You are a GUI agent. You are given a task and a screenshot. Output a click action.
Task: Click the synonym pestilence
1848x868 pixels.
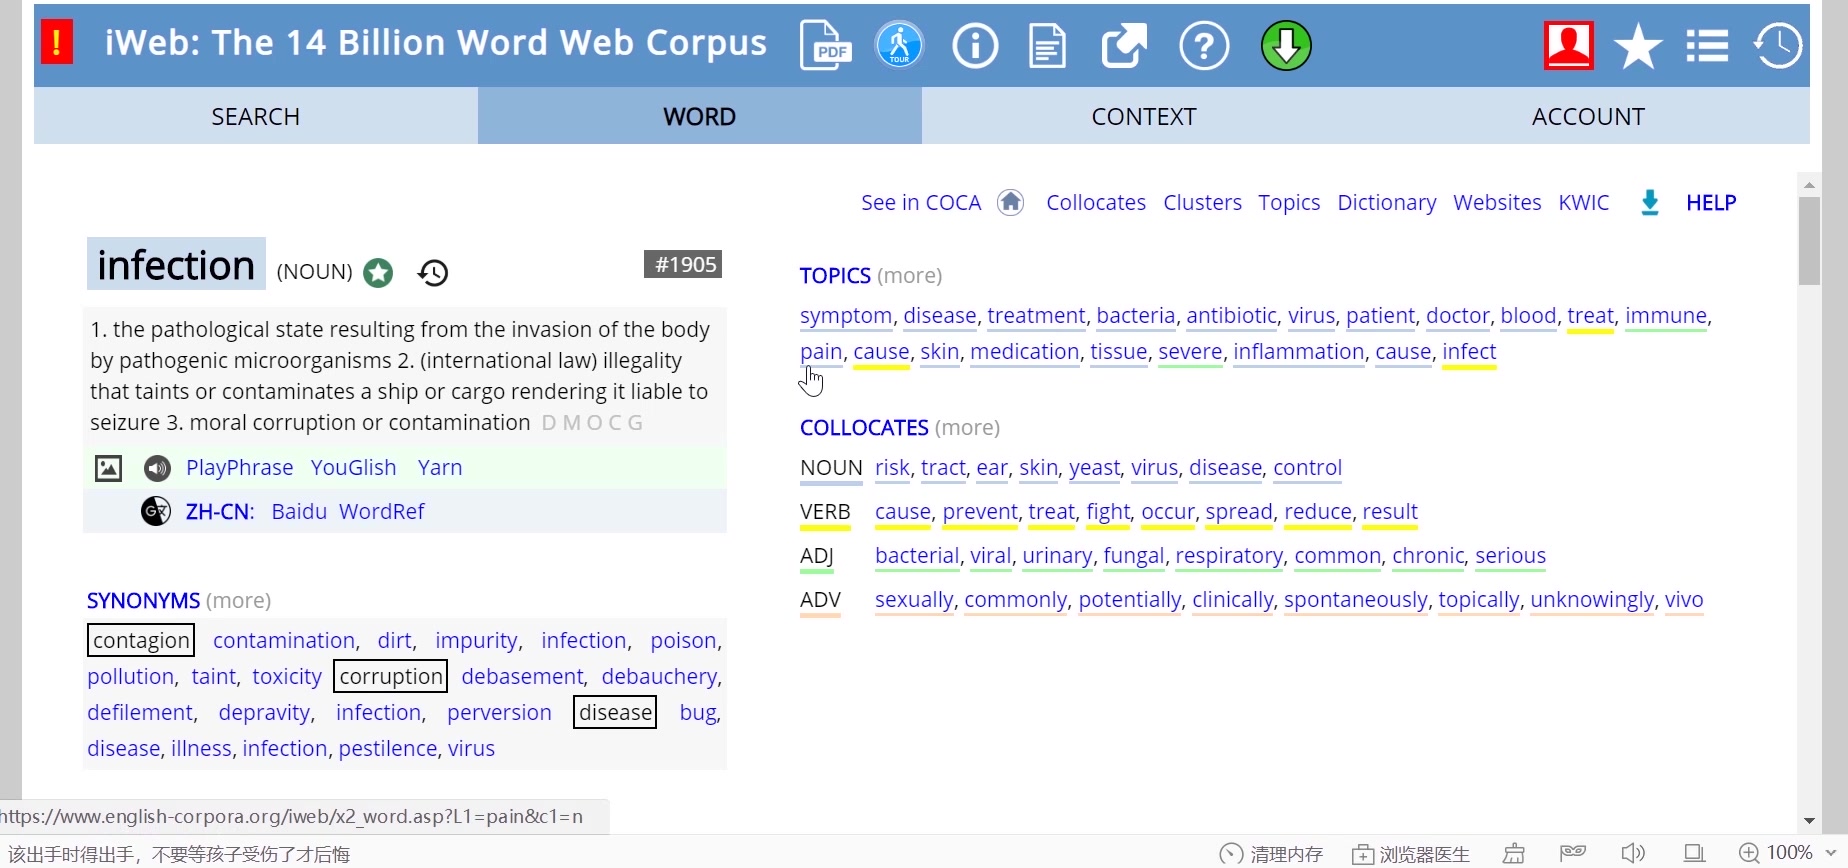(388, 749)
